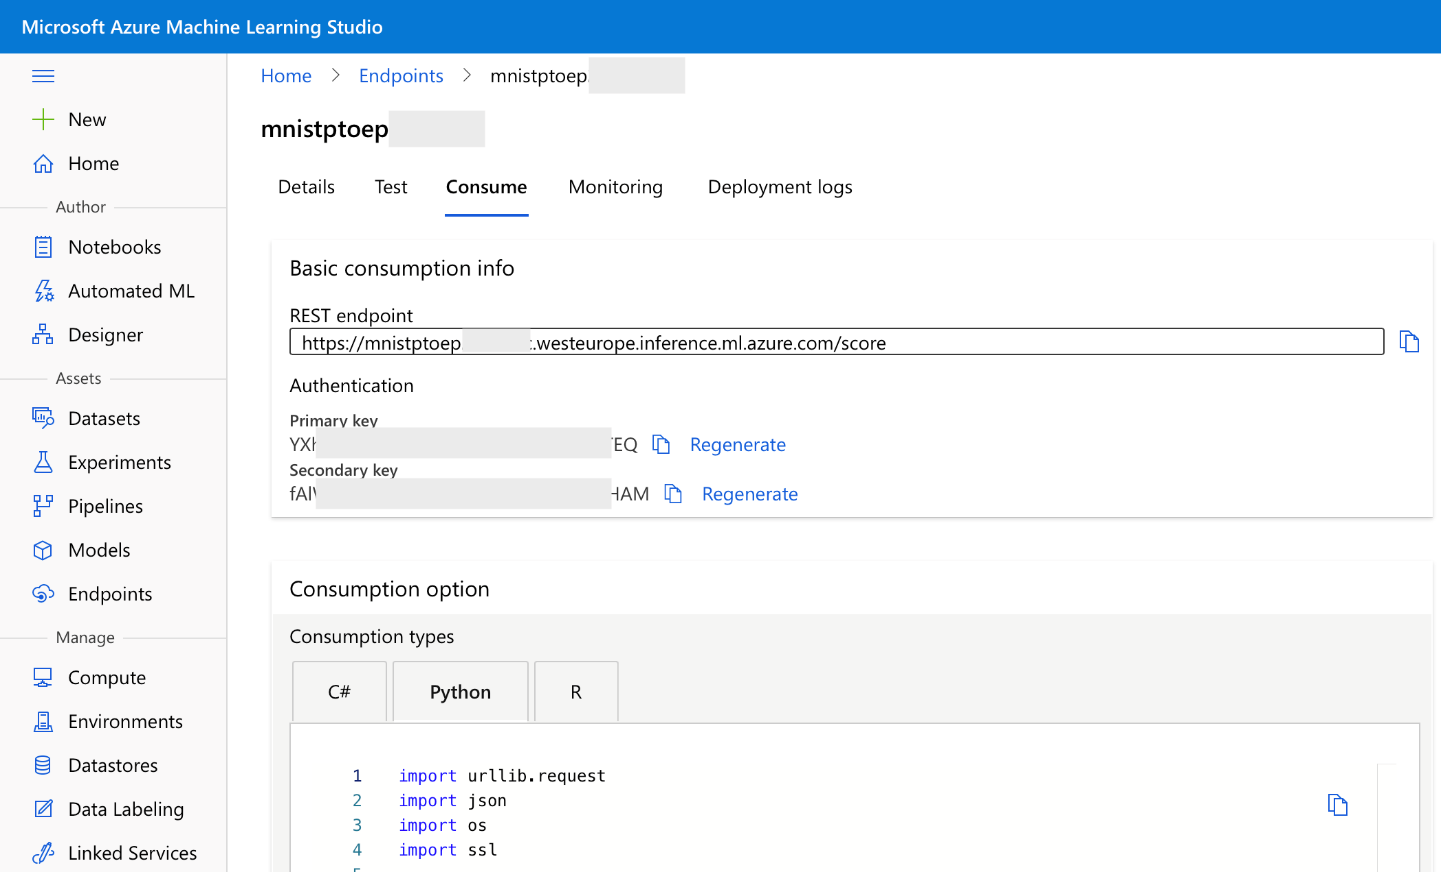Regenerate the secondary key
This screenshot has width=1441, height=872.
750,494
